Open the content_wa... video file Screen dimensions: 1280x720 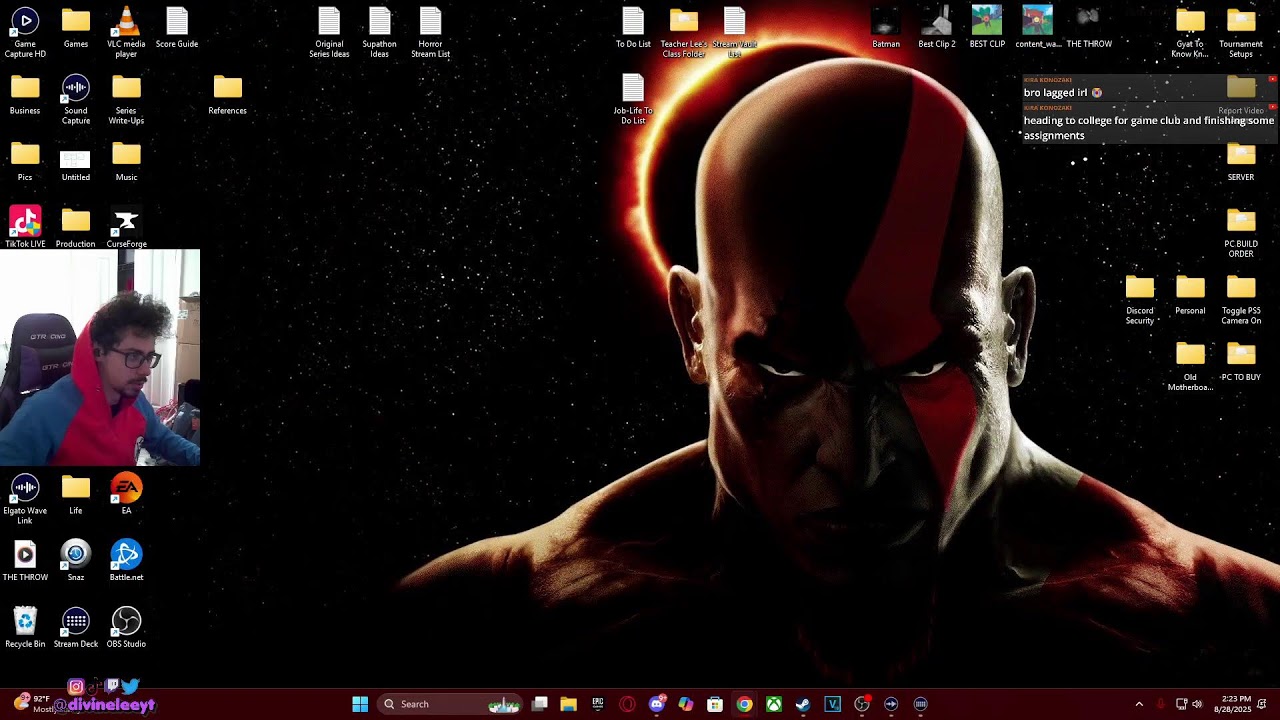(1038, 27)
